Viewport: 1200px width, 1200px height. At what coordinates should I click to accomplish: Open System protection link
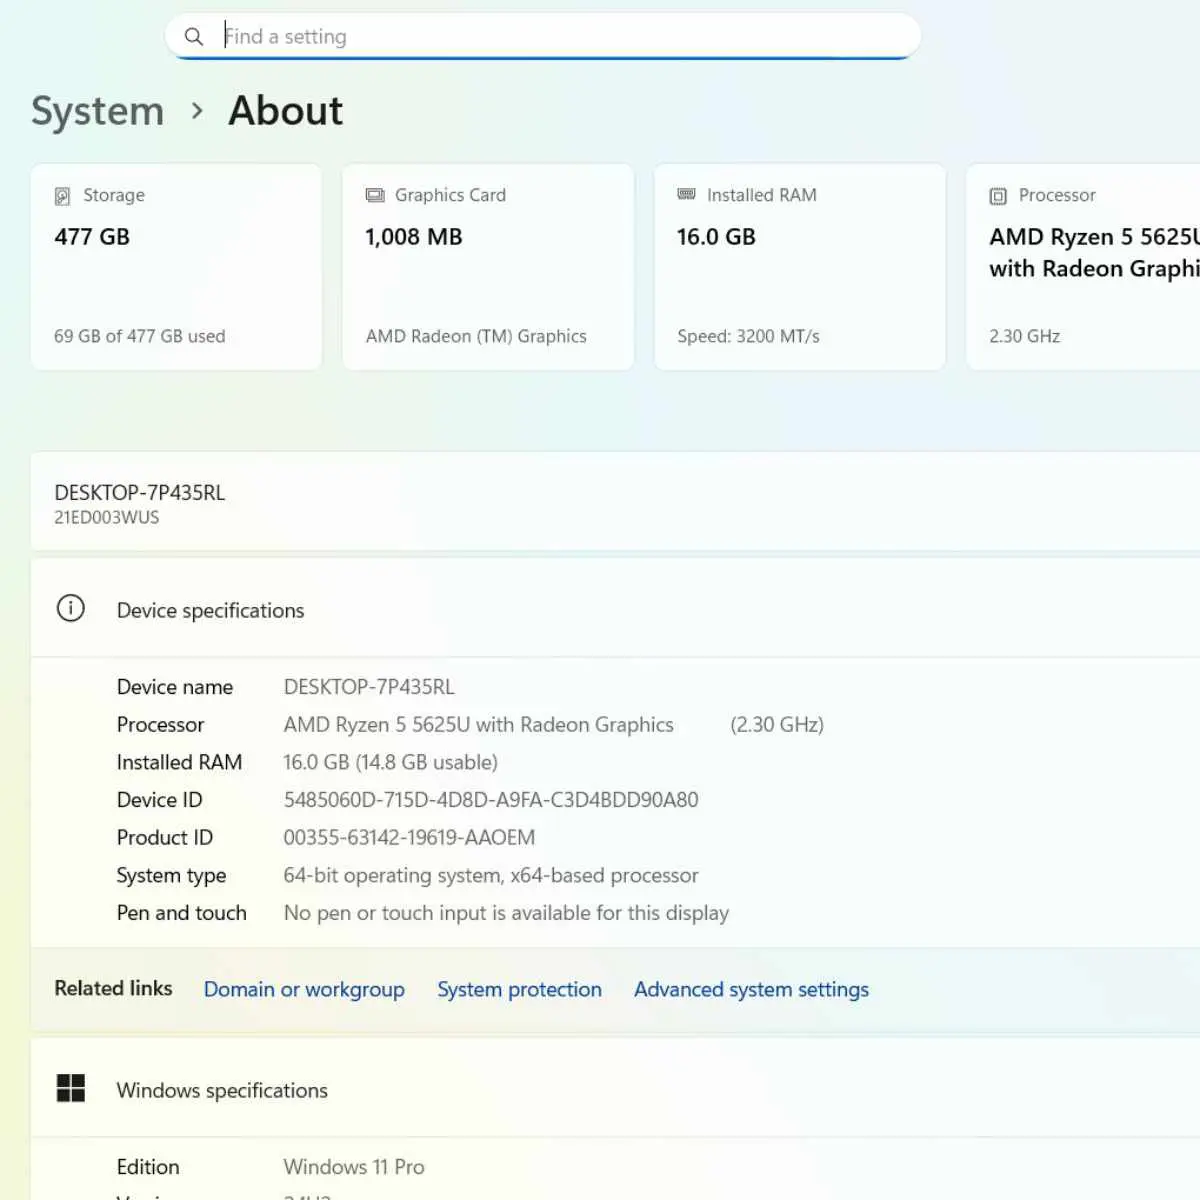519,989
